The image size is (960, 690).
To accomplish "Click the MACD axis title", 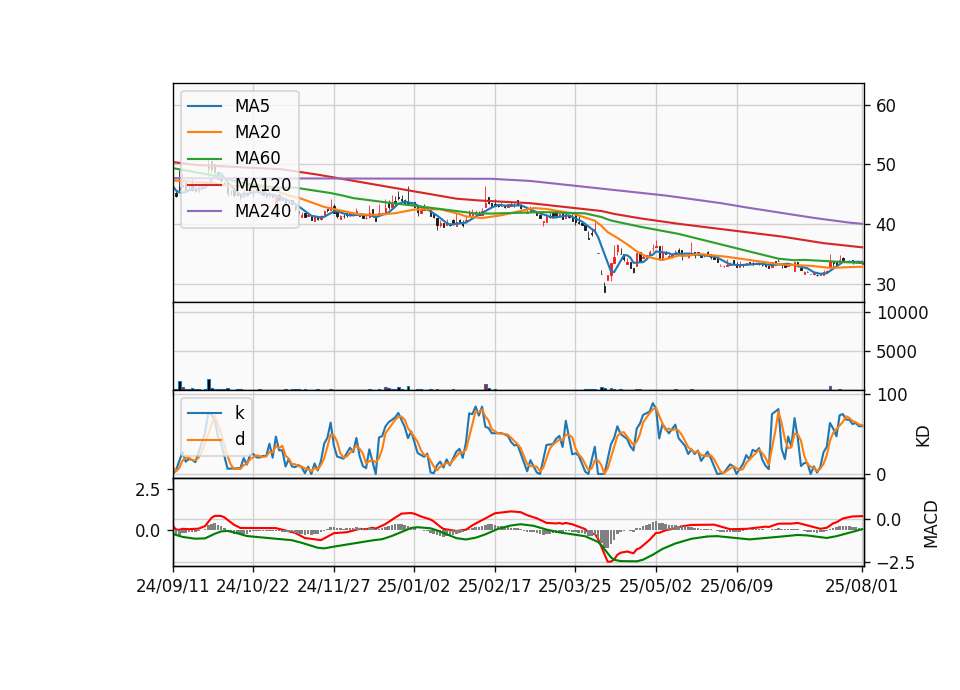I will 931,524.
